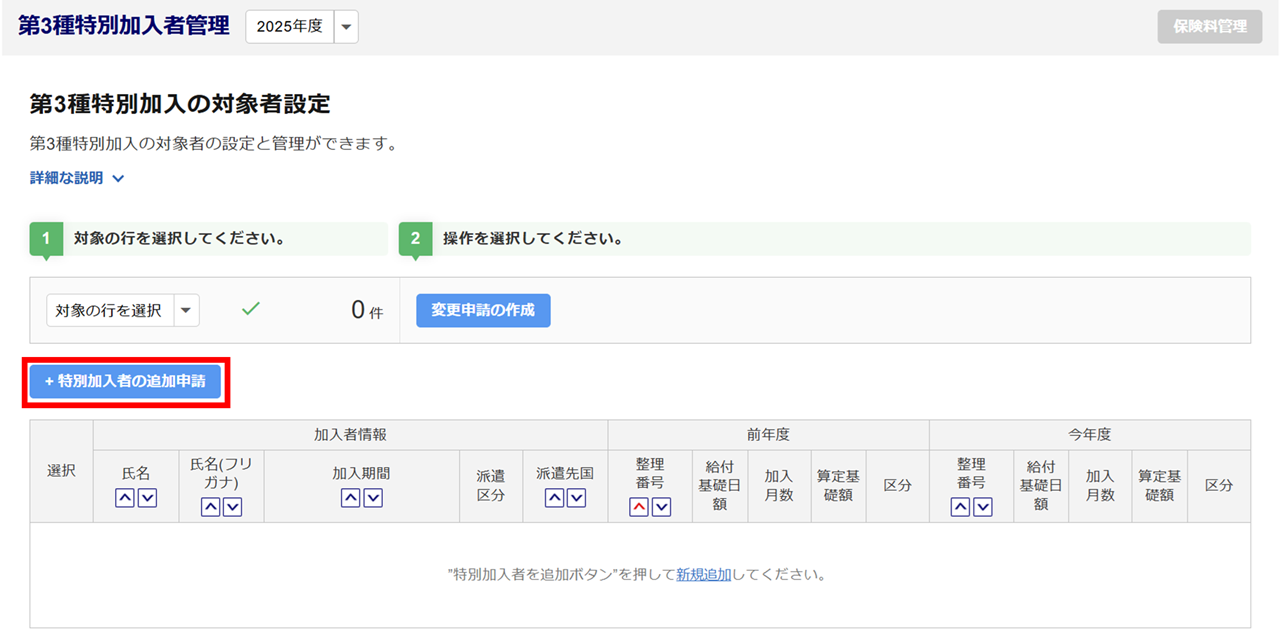
Task: Sort 今年度 整理番号 column descending
Action: point(982,507)
